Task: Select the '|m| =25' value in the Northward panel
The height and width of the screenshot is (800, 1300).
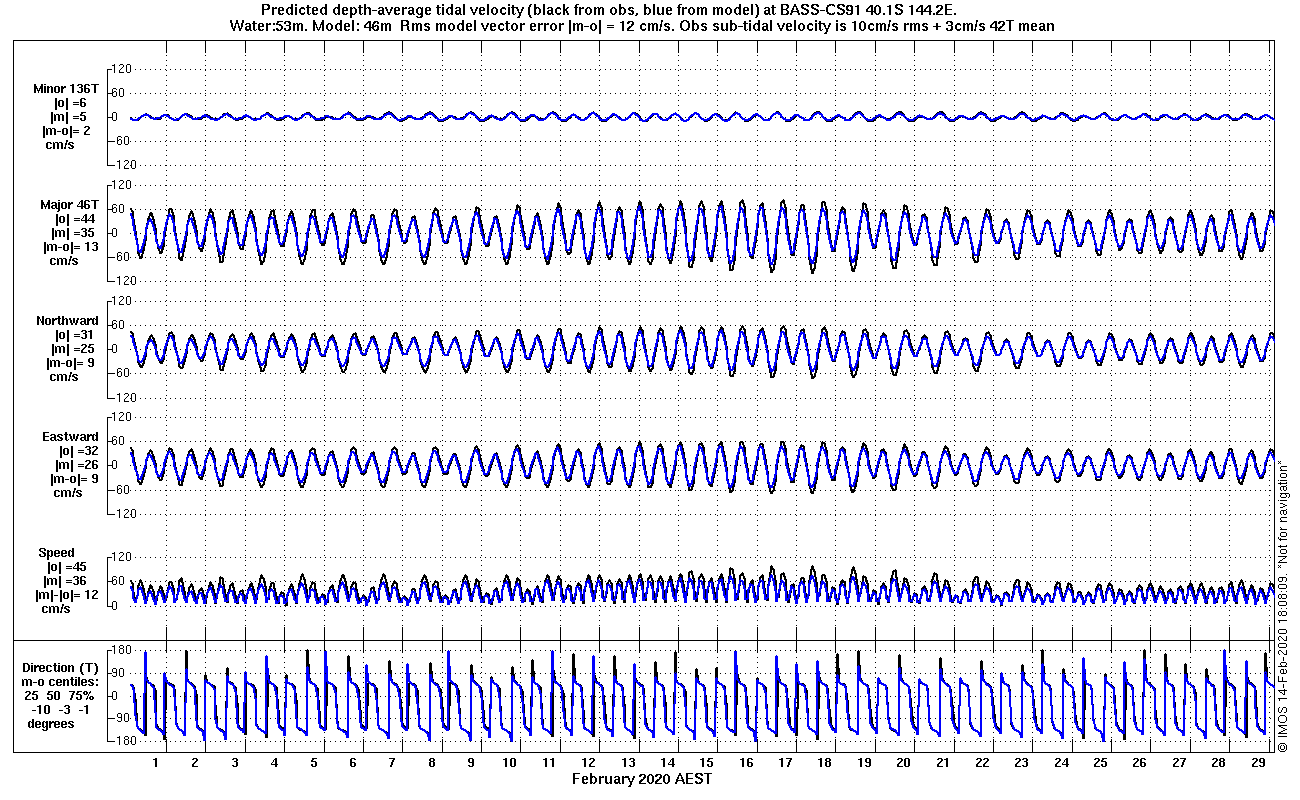Action: tap(75, 349)
